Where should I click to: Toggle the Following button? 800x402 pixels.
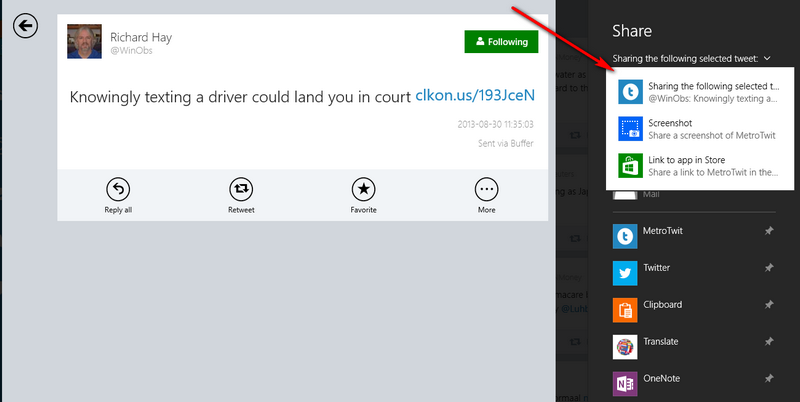pyautogui.click(x=501, y=42)
